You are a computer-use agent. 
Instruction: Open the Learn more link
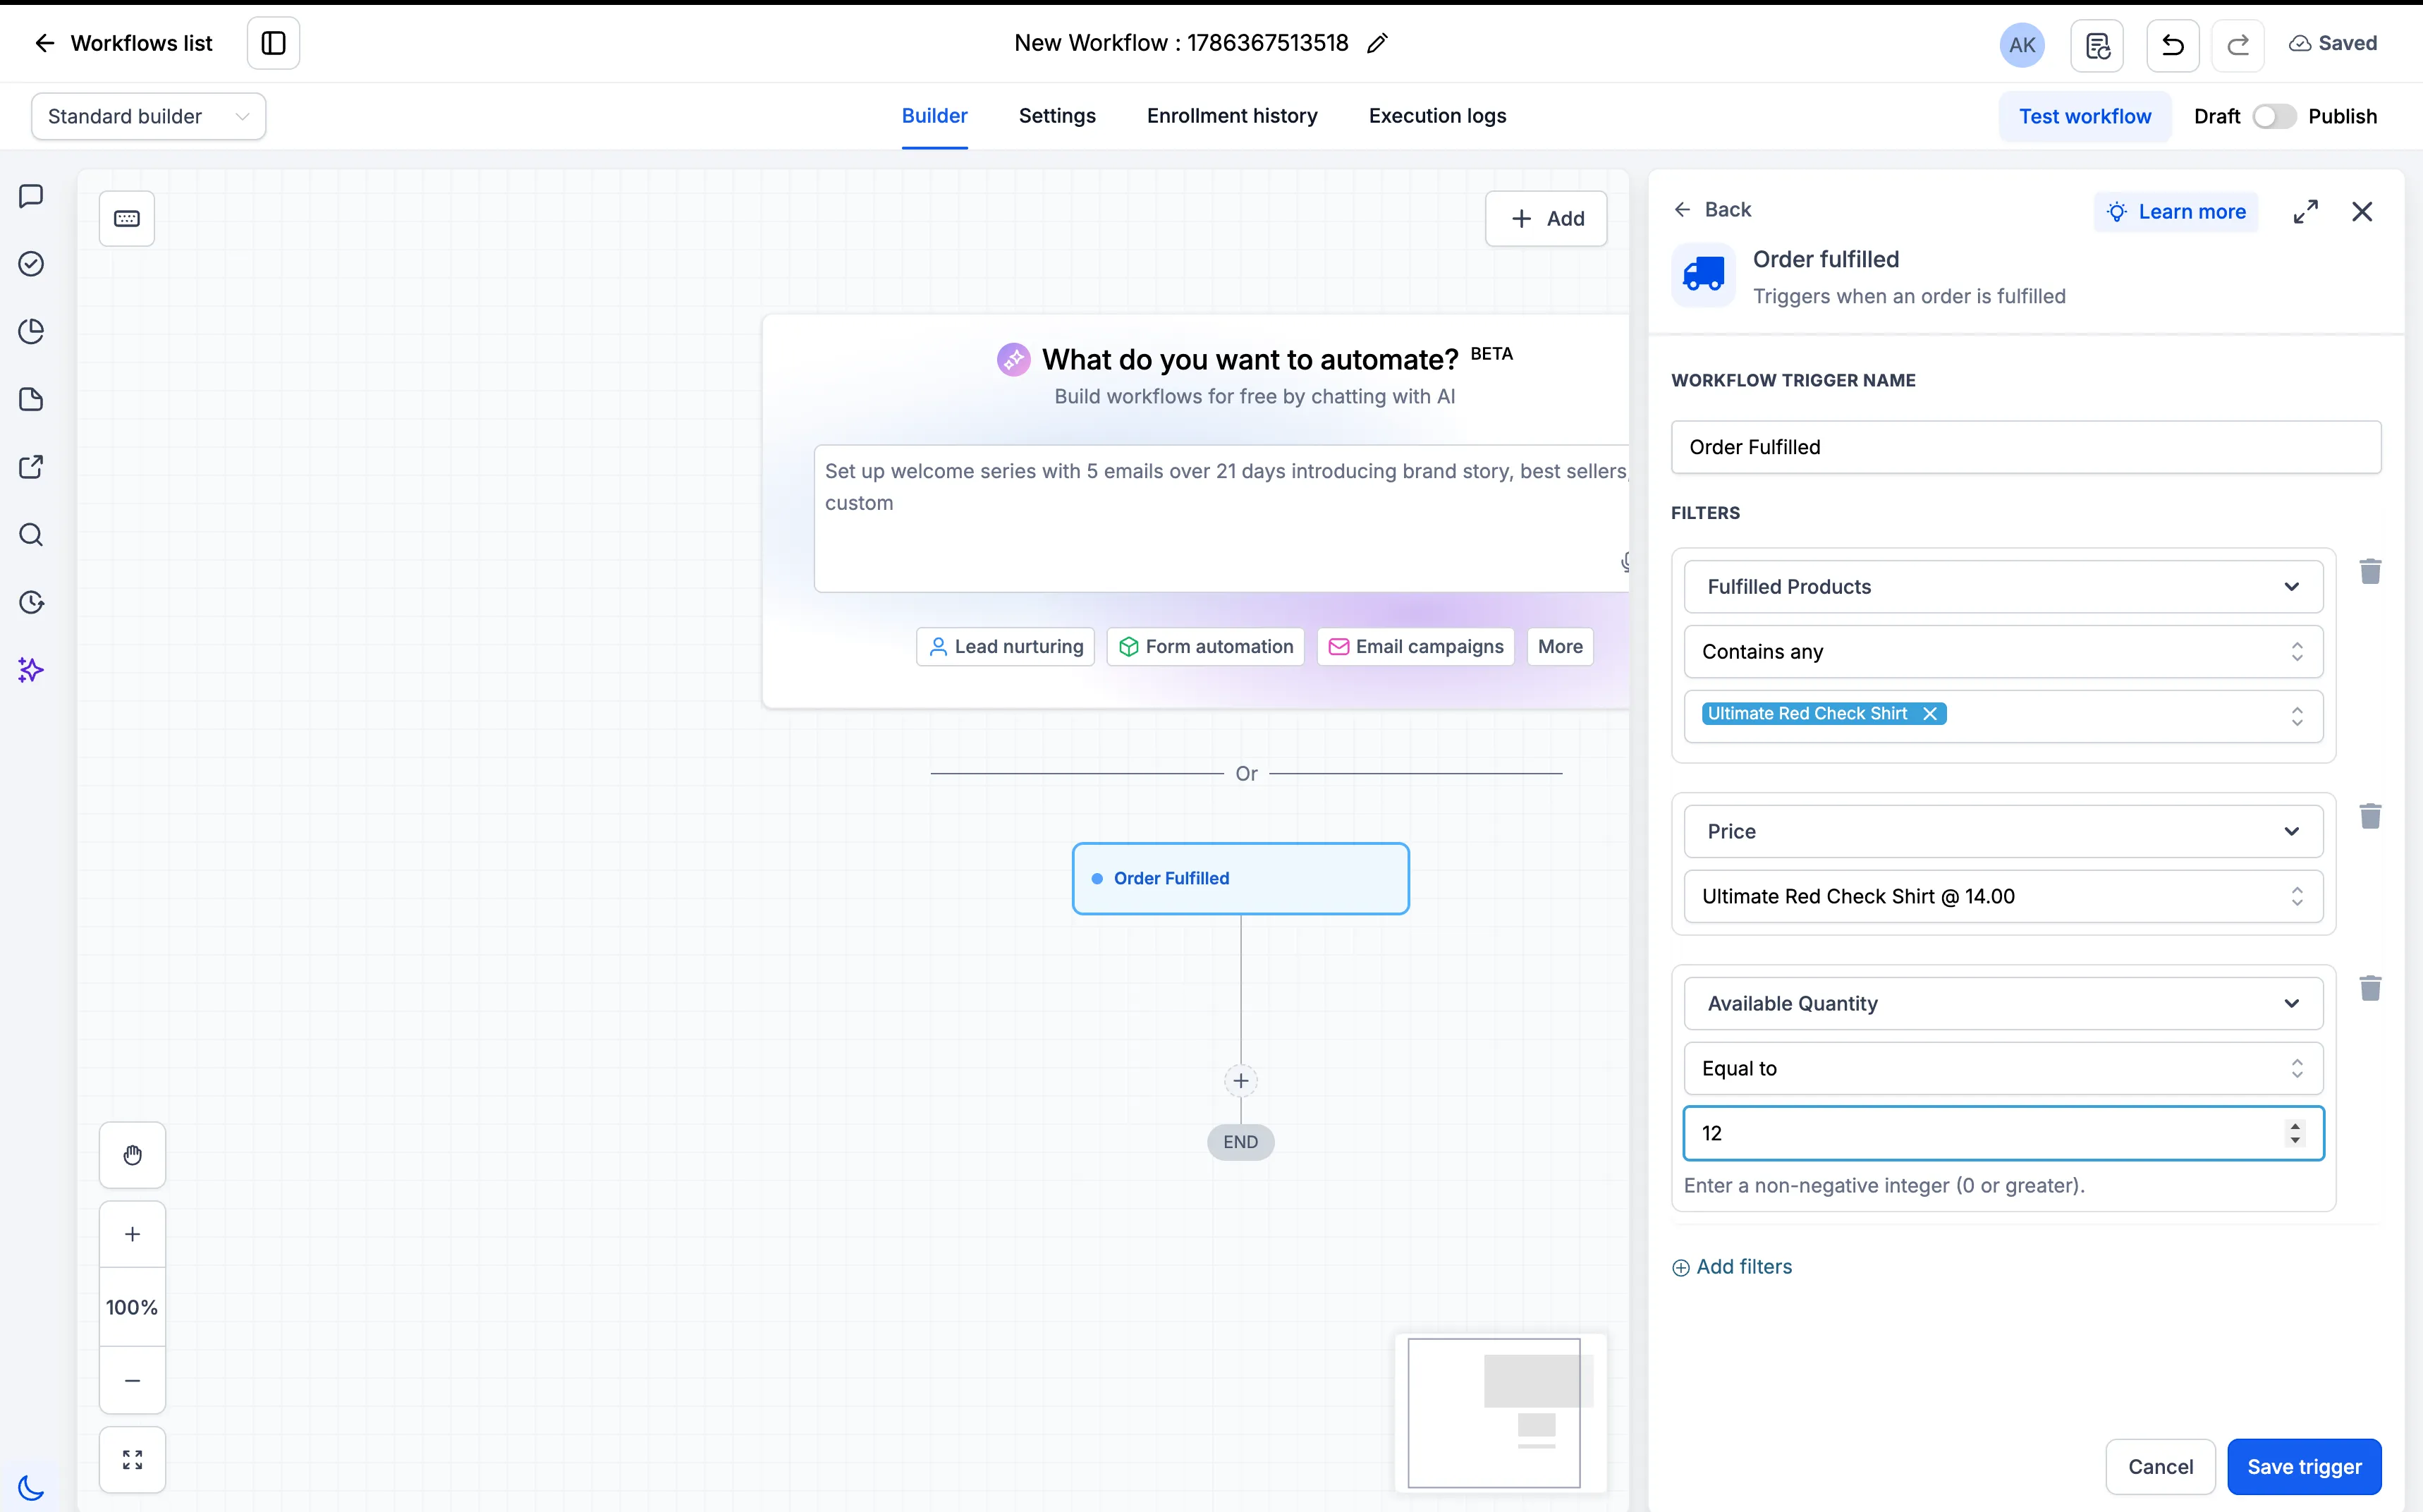(2176, 212)
